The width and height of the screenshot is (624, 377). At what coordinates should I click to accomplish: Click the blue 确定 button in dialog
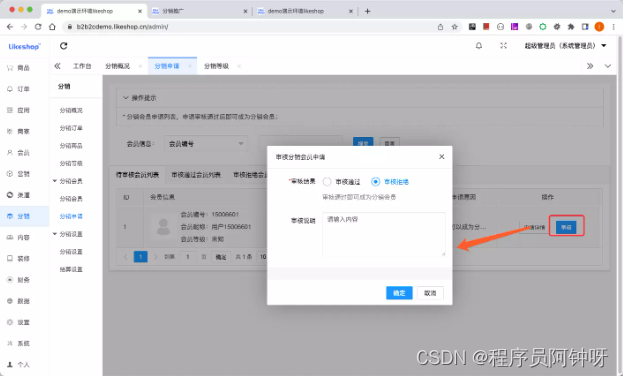point(399,293)
